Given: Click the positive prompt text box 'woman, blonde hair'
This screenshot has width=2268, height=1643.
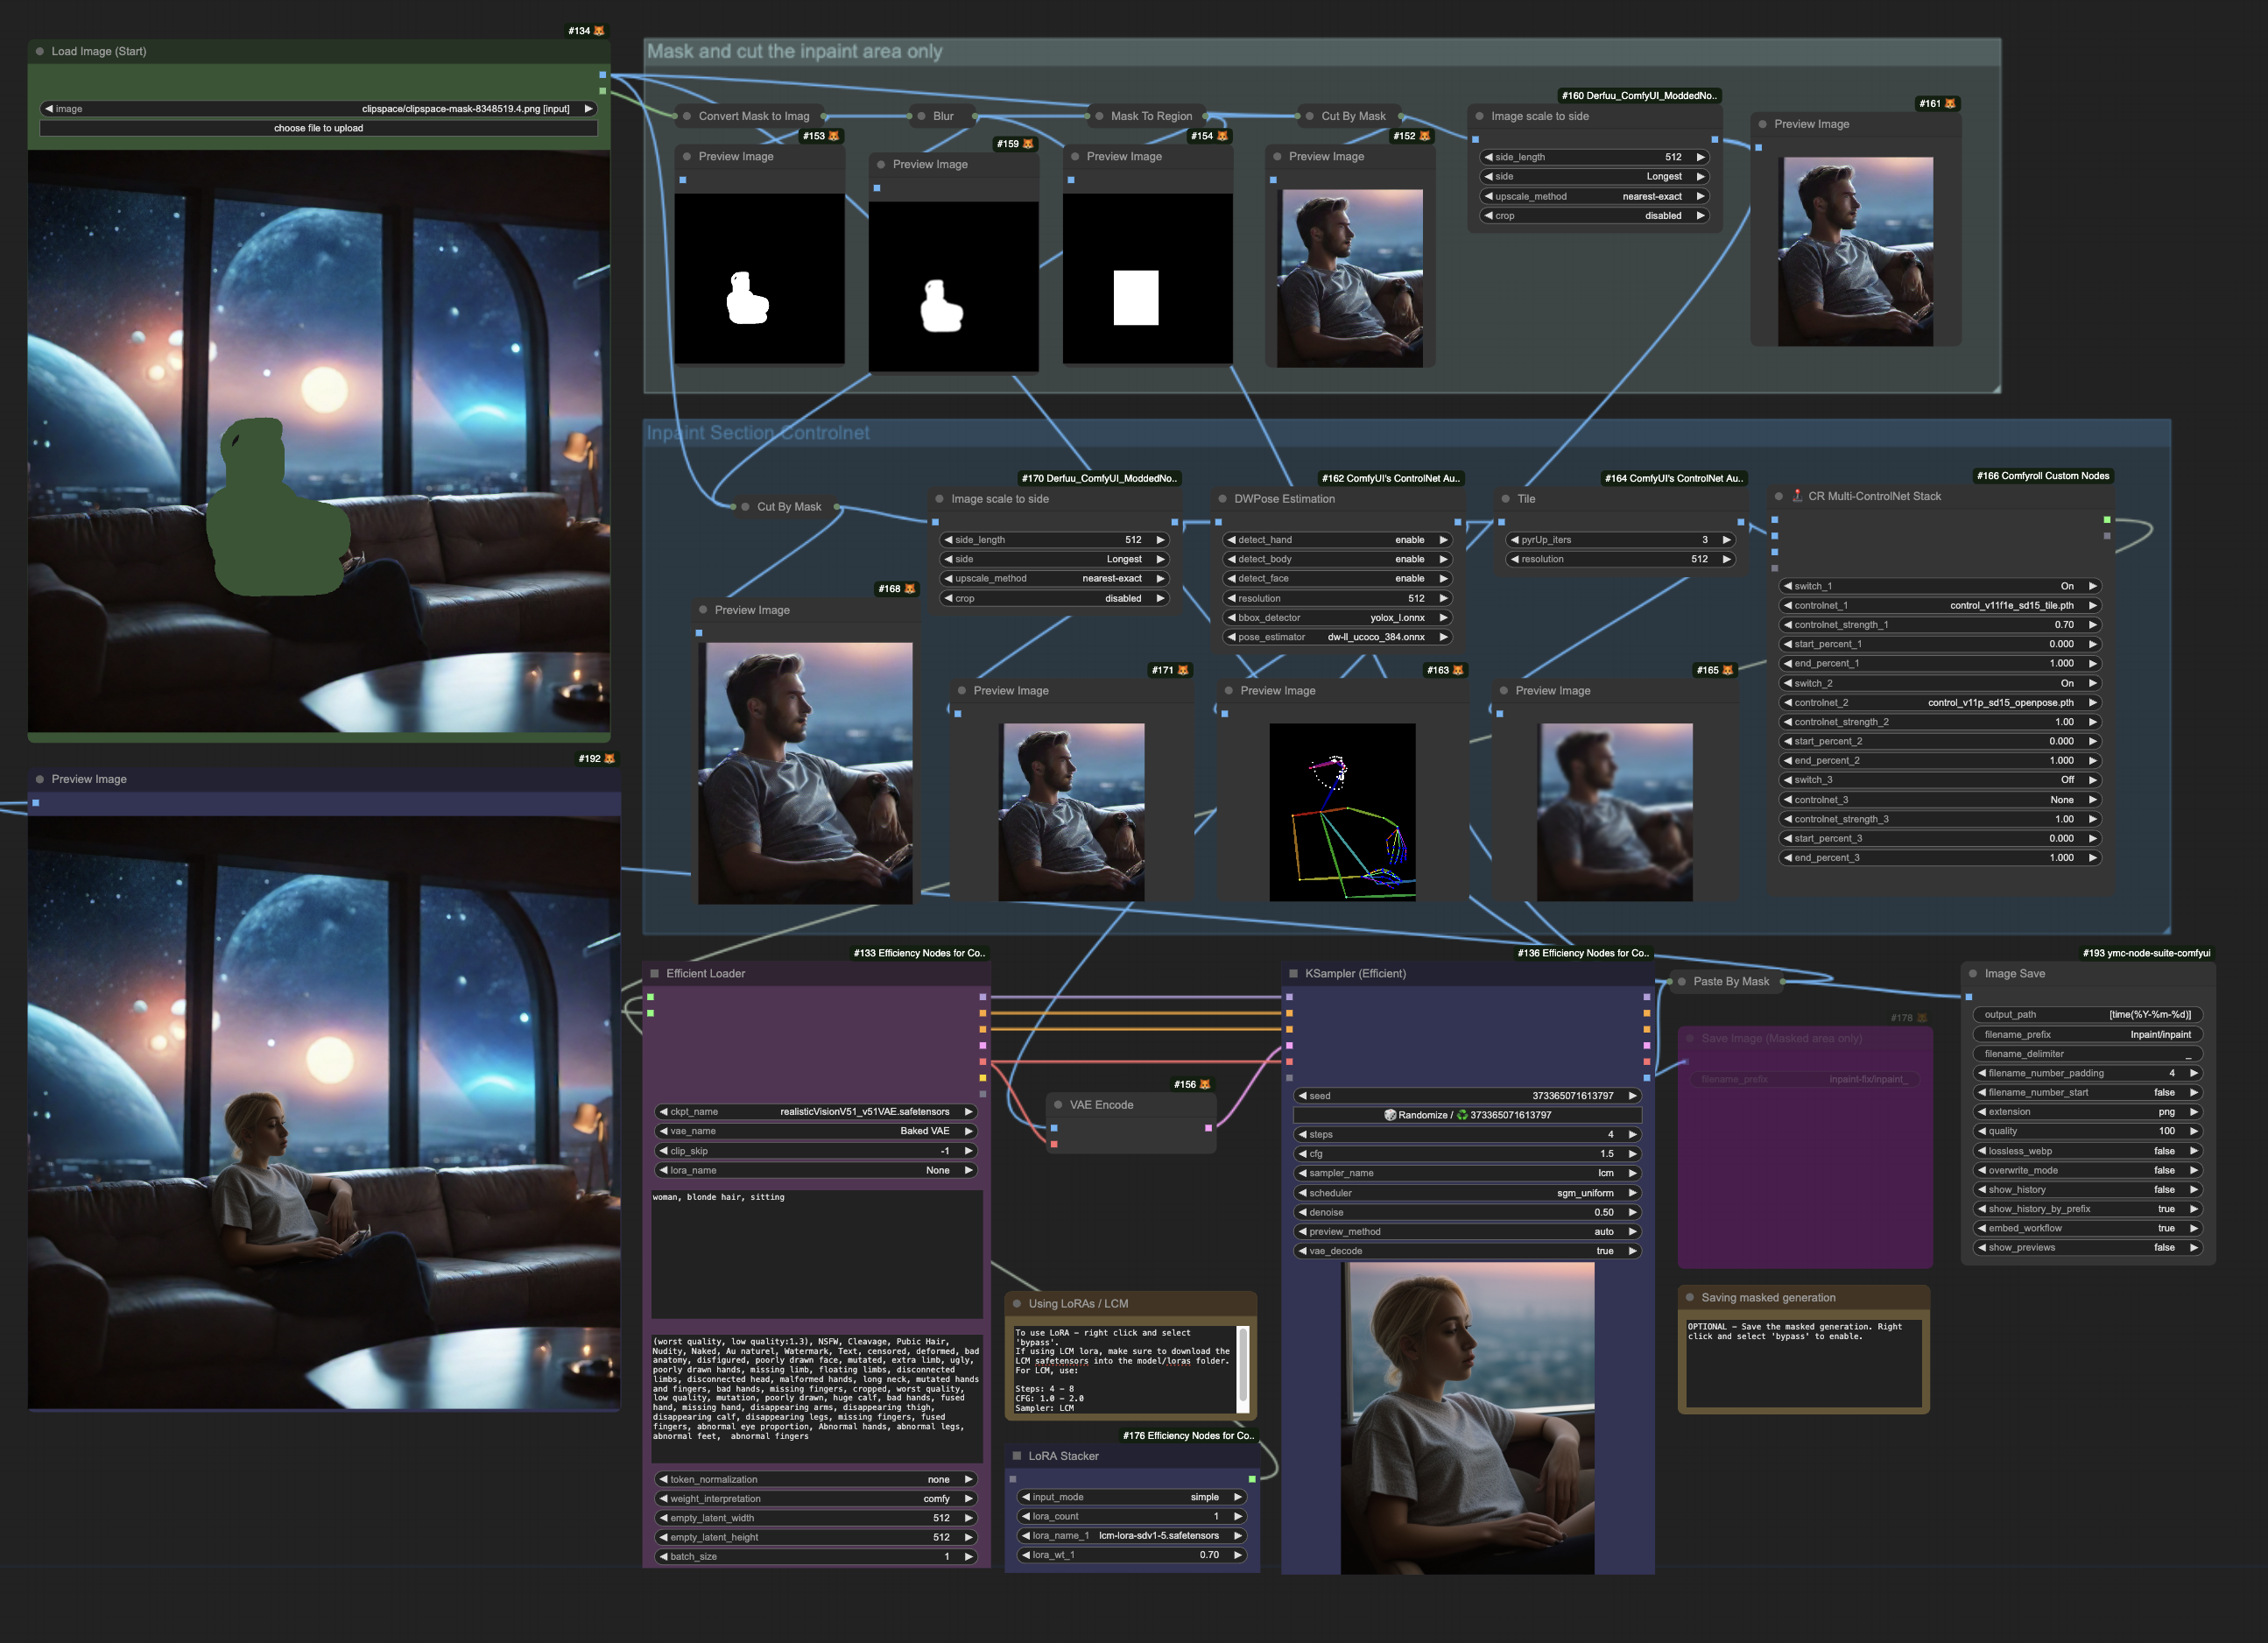Looking at the screenshot, I should (815, 1250).
